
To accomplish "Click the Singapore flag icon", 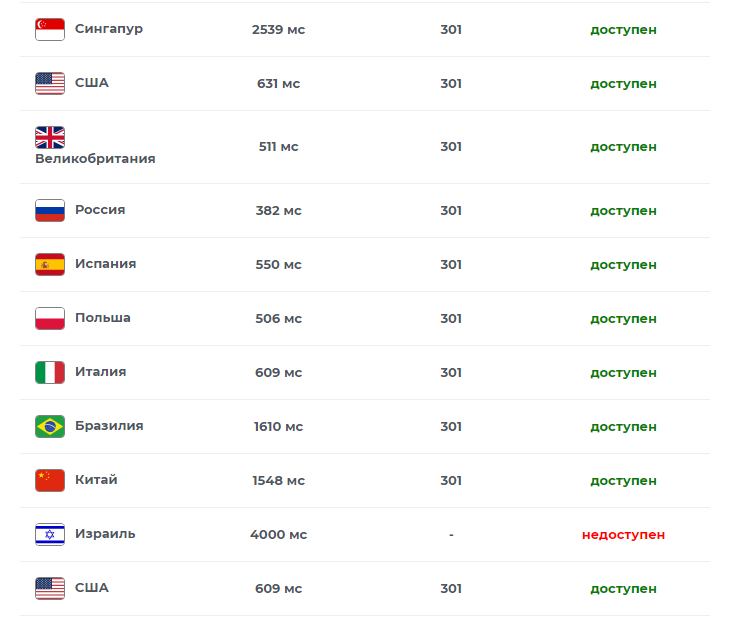I will 50,29.
